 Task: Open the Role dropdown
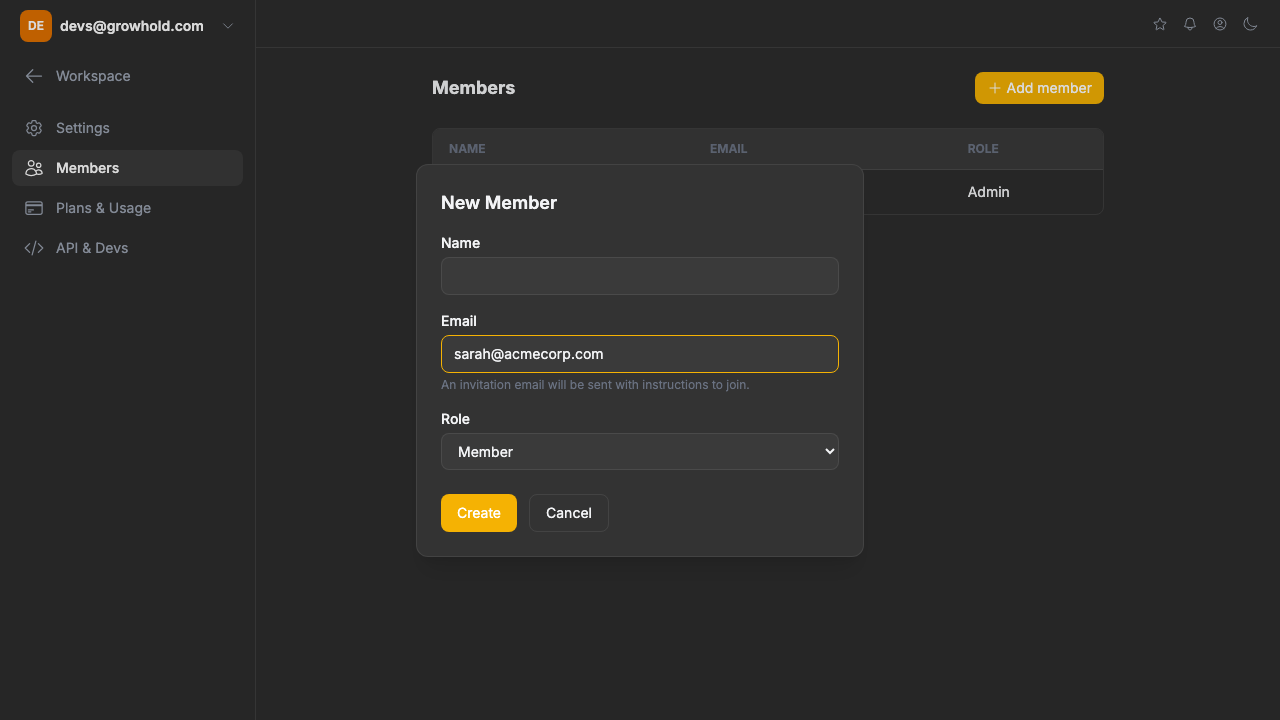[x=639, y=452]
